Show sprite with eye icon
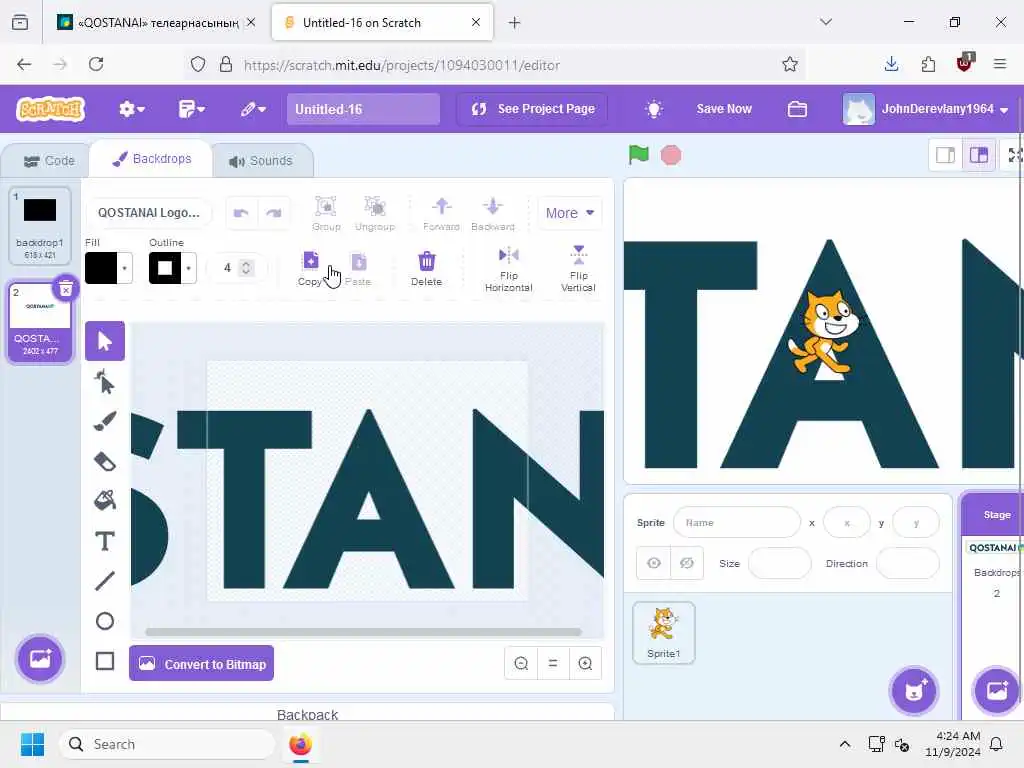Image resolution: width=1024 pixels, height=768 pixels. point(654,563)
